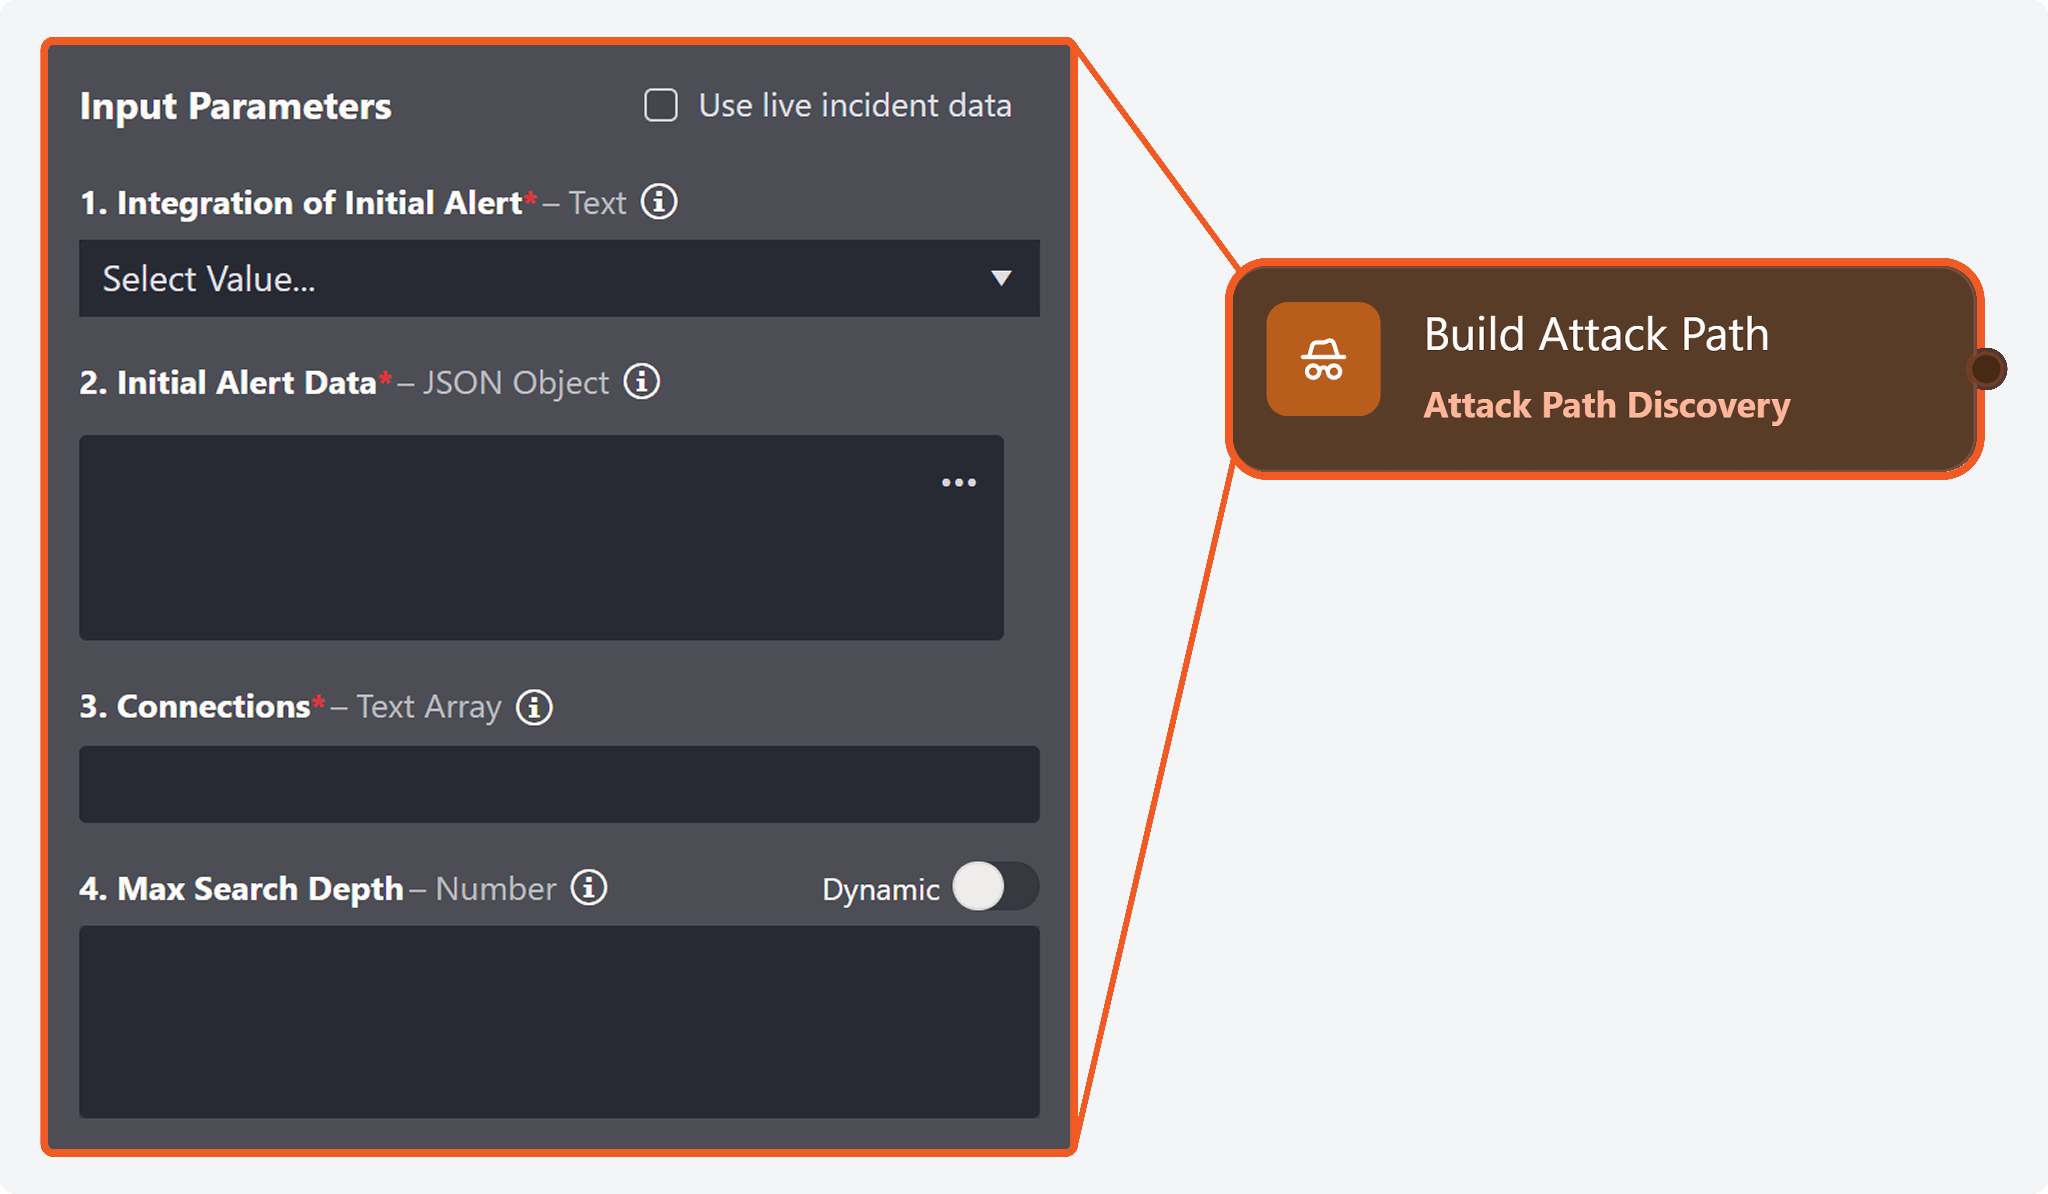Click the node output connector dot
Viewport: 2048px width, 1194px height.
(1986, 369)
